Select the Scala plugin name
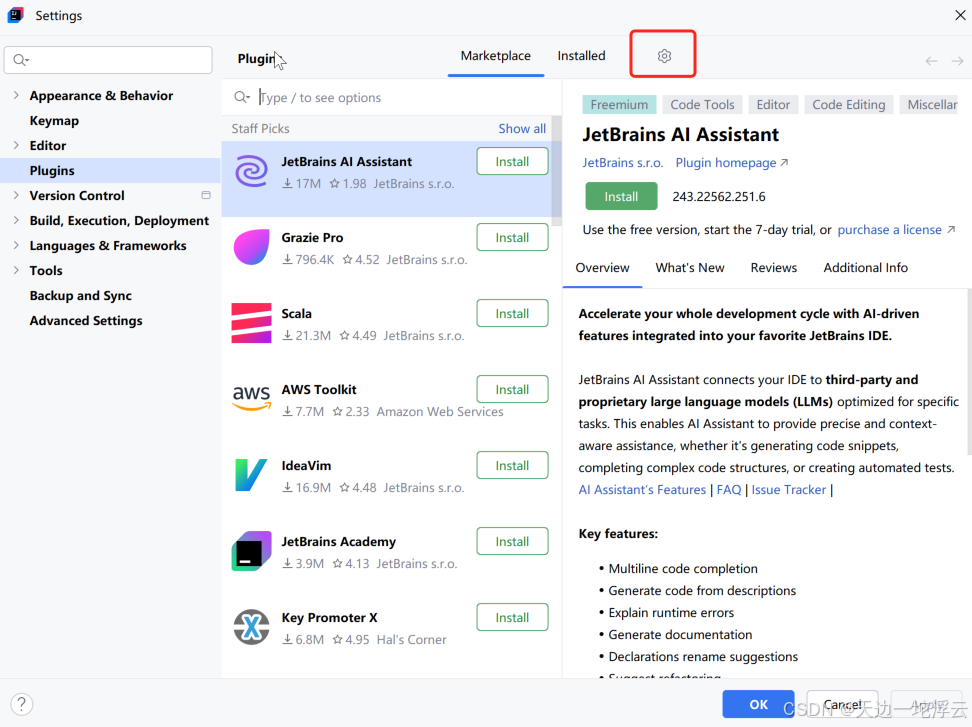 (296, 314)
